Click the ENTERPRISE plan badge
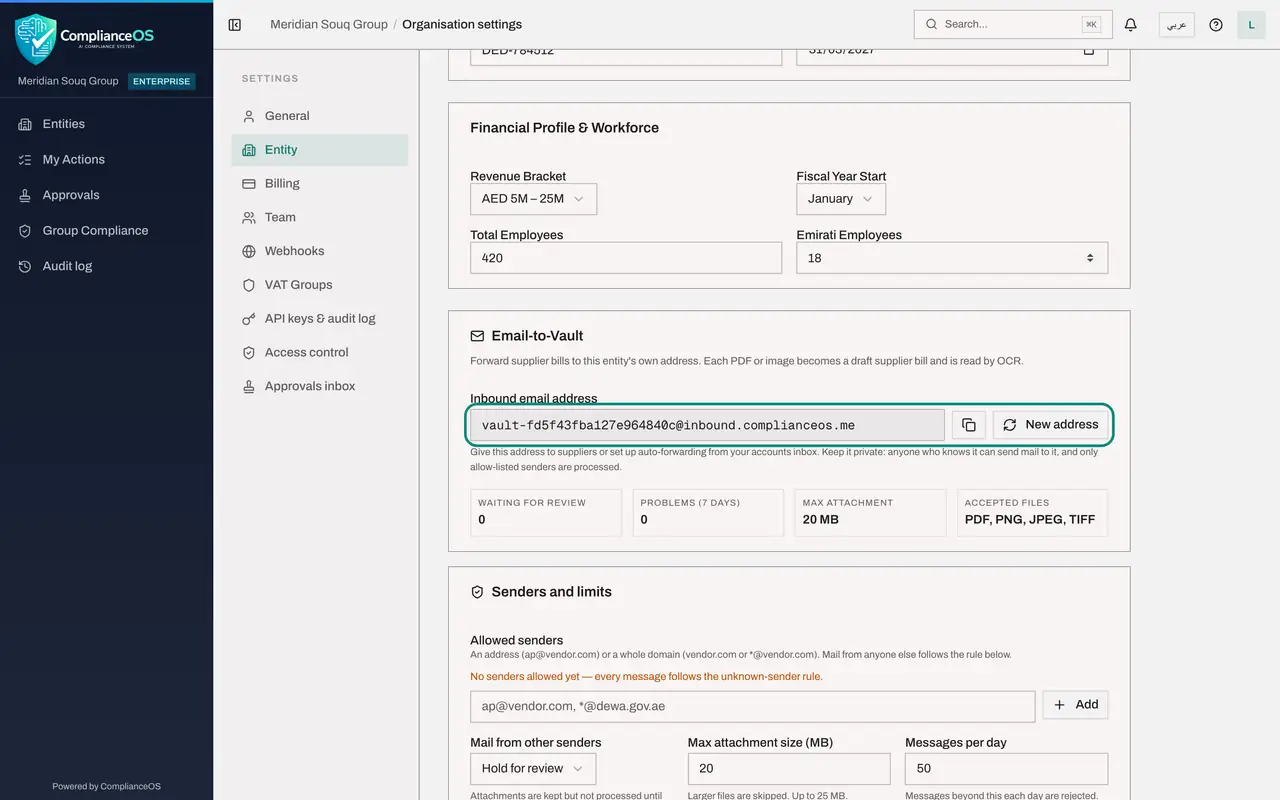Viewport: 1280px width, 800px height. [162, 81]
